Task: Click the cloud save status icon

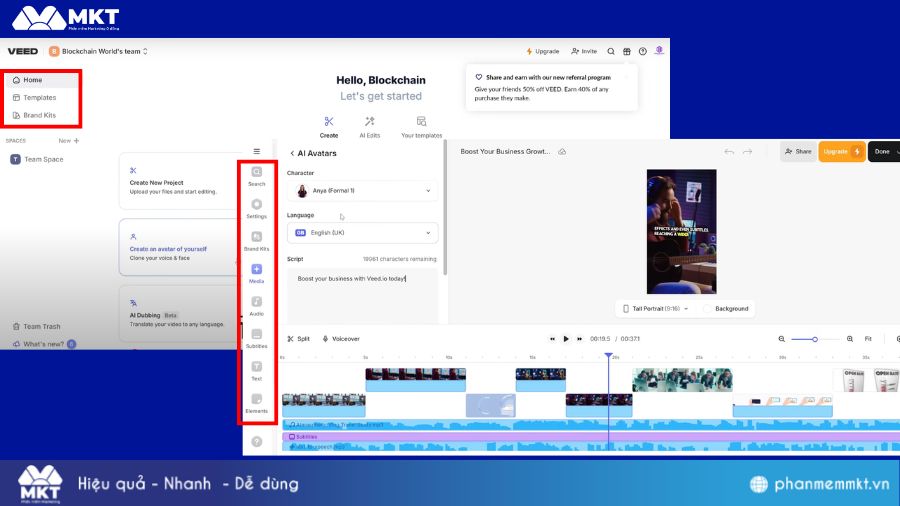Action: tap(562, 151)
